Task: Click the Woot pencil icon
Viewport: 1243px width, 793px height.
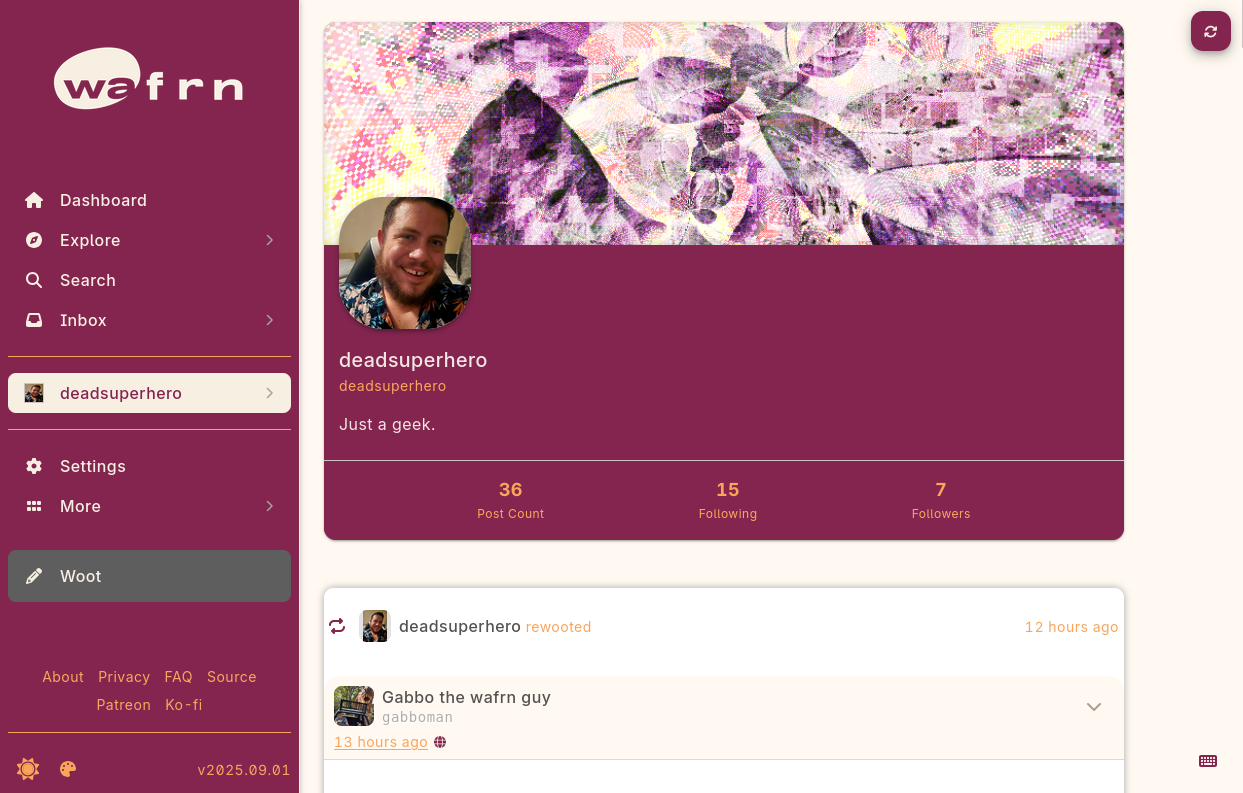Action: coord(34,576)
